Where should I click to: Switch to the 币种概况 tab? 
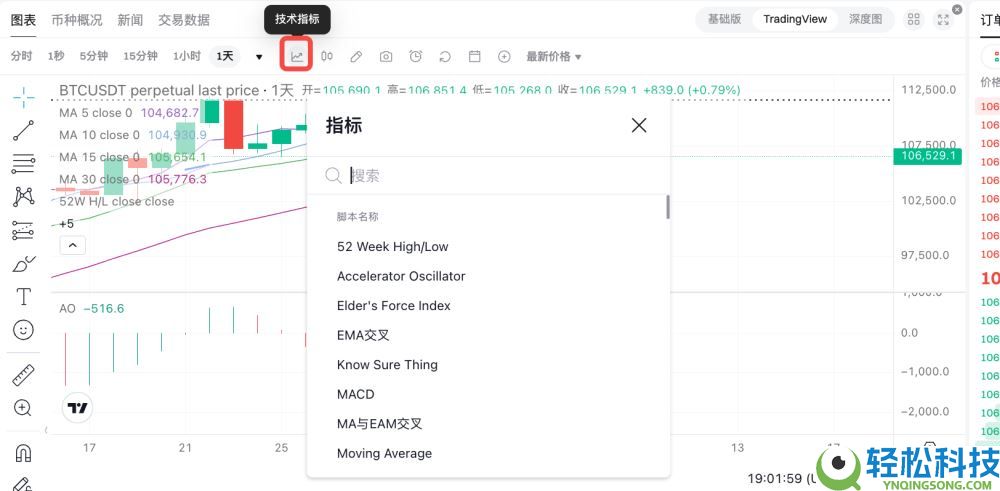tap(77, 20)
